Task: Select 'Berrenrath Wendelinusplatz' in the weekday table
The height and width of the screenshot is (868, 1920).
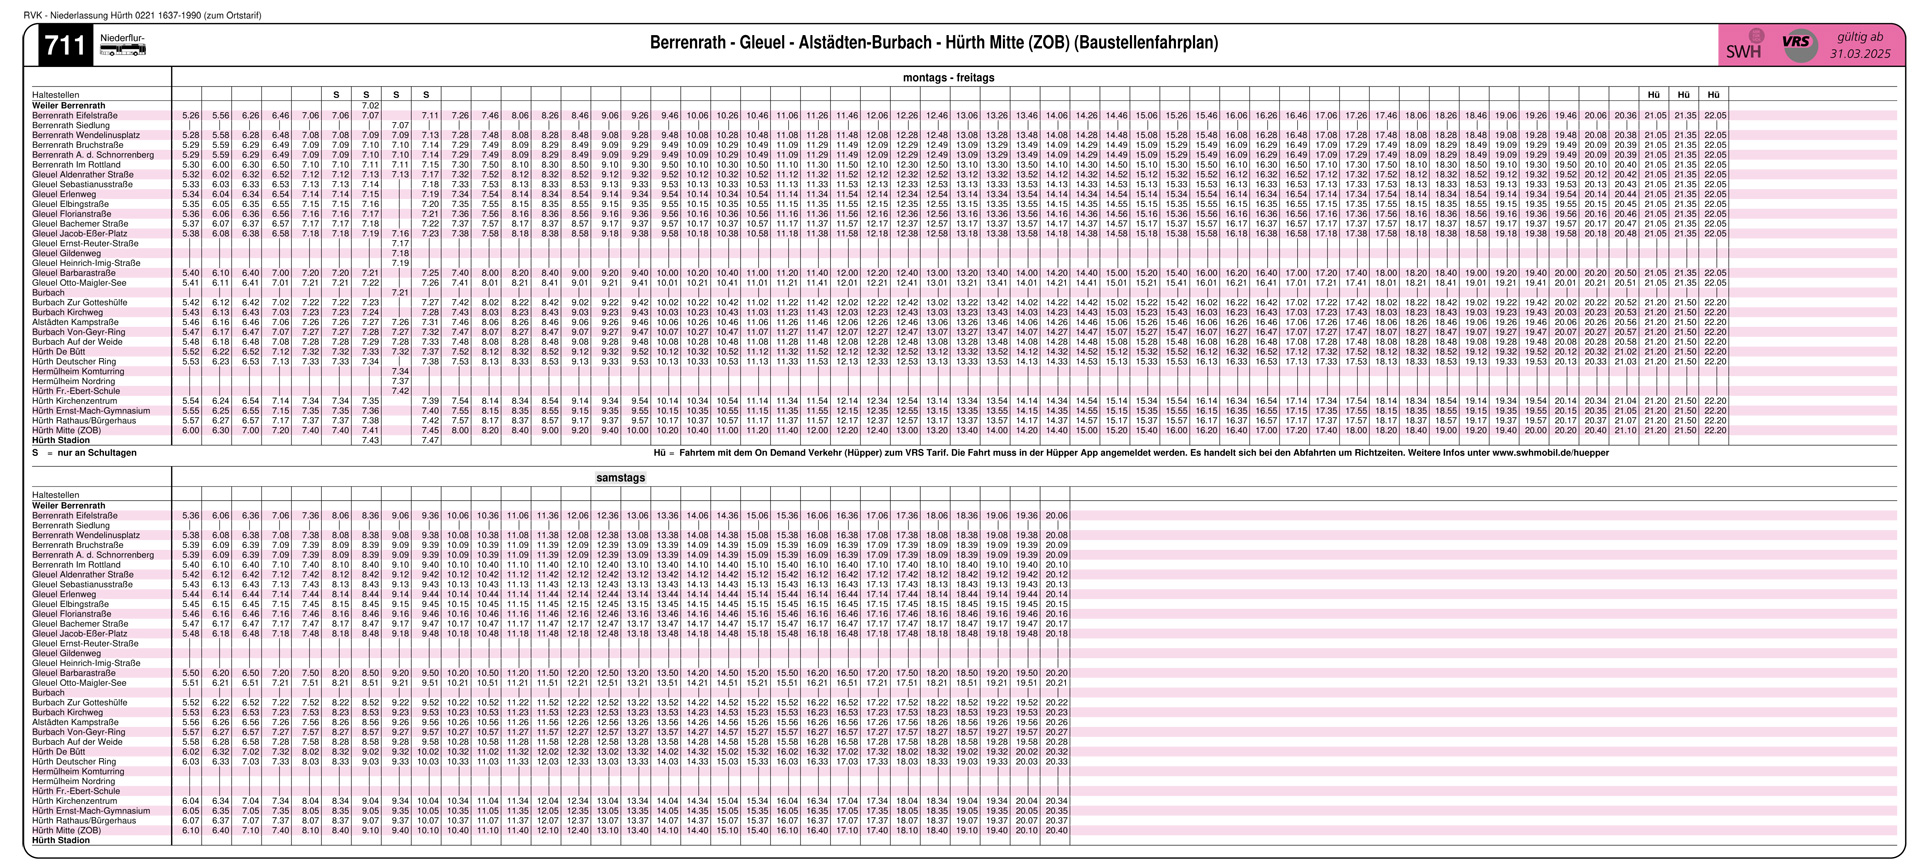Action: [86, 135]
